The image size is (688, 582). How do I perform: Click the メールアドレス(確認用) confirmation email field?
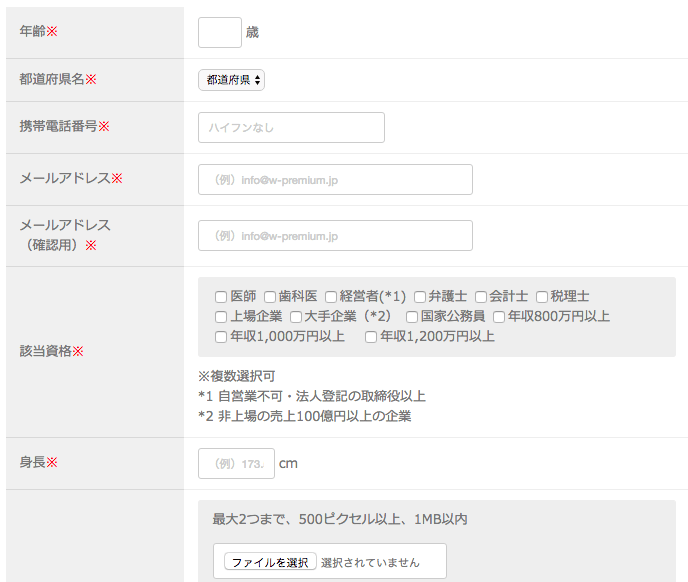[335, 236]
